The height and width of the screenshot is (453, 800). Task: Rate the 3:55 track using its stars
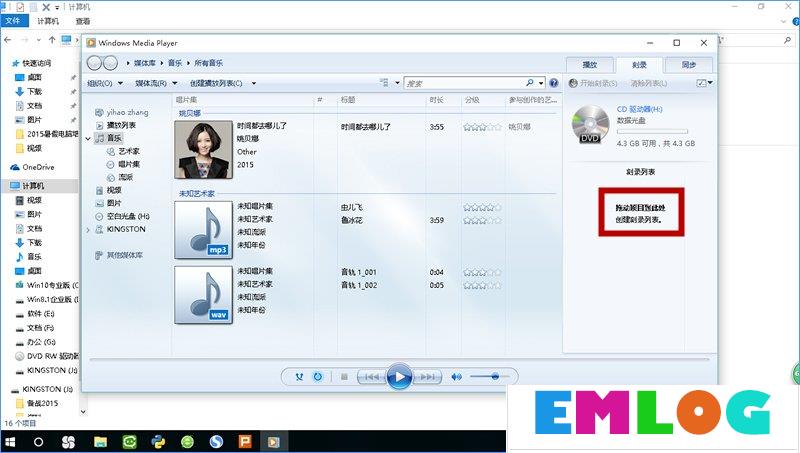coord(482,127)
